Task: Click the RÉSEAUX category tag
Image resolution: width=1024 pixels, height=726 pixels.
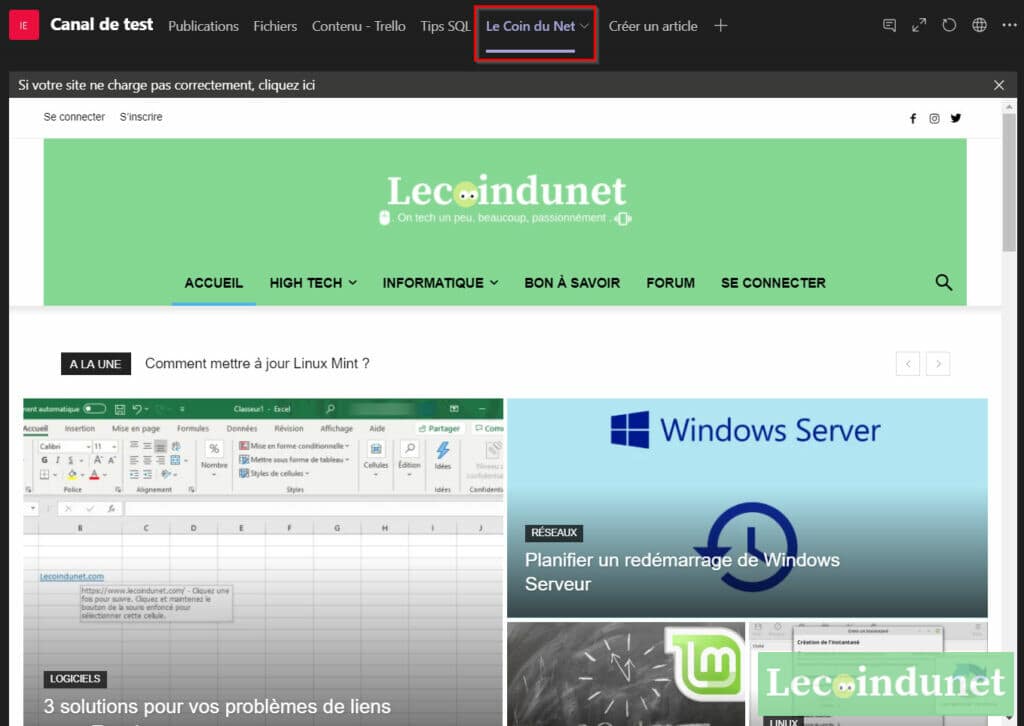Action: [554, 533]
